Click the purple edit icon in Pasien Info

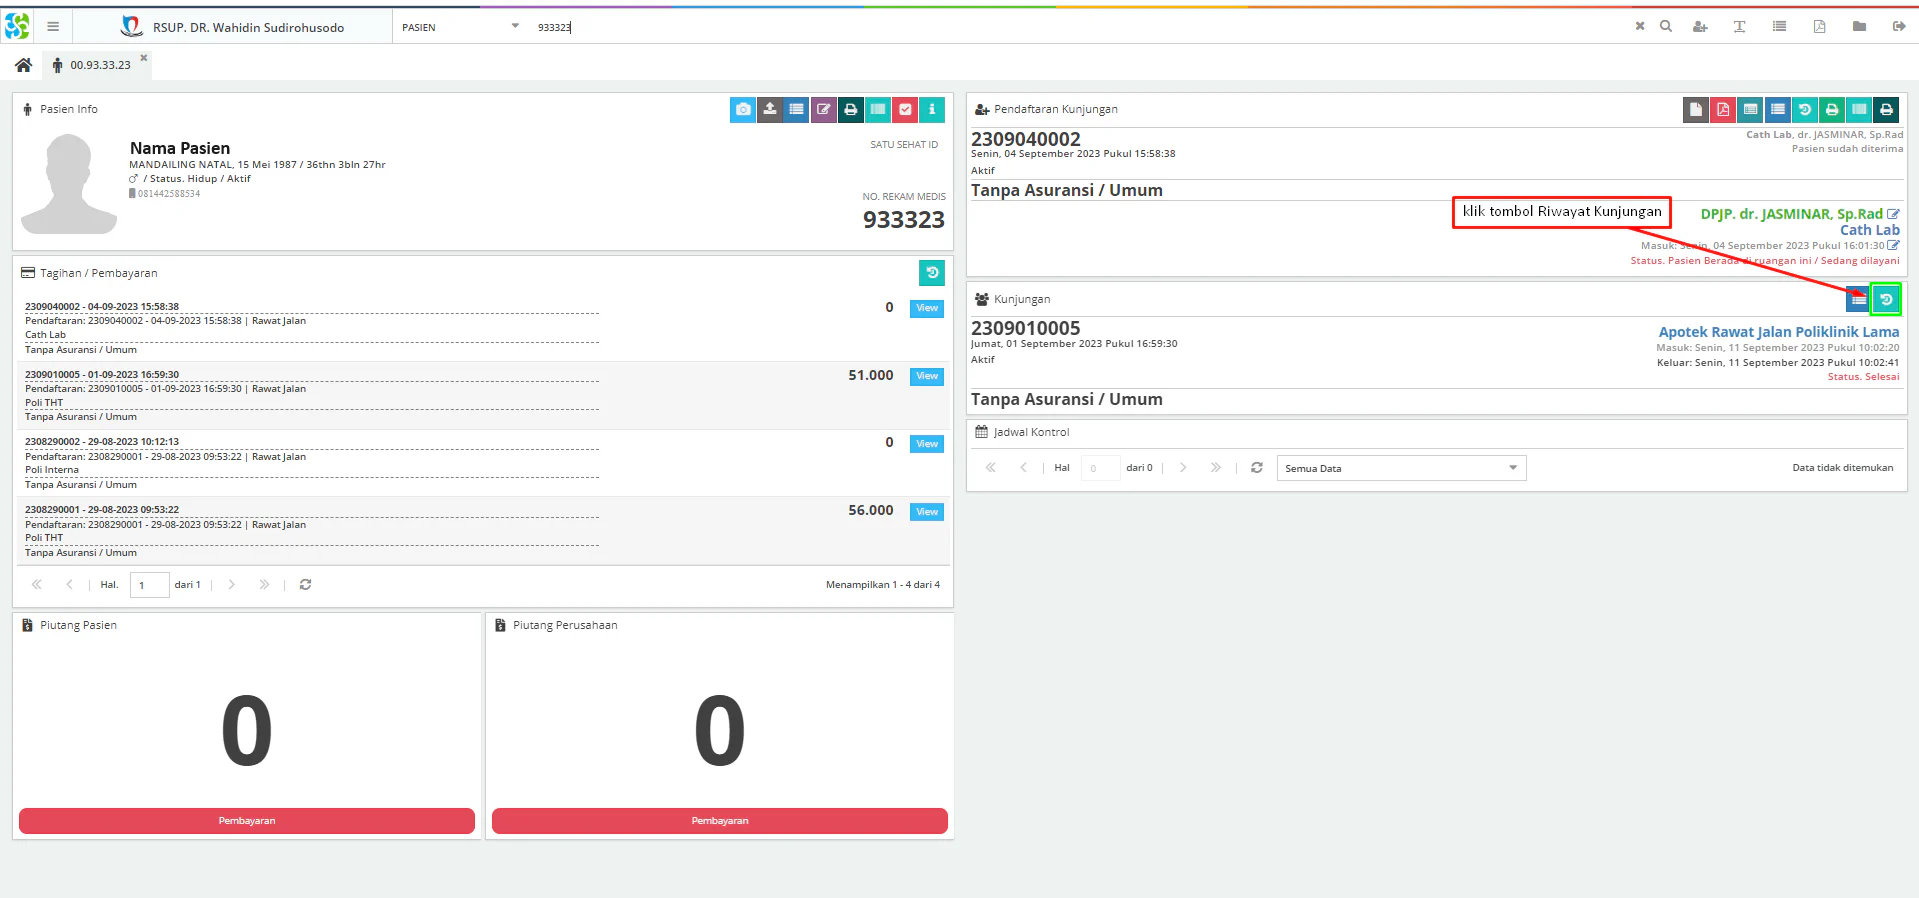(824, 109)
